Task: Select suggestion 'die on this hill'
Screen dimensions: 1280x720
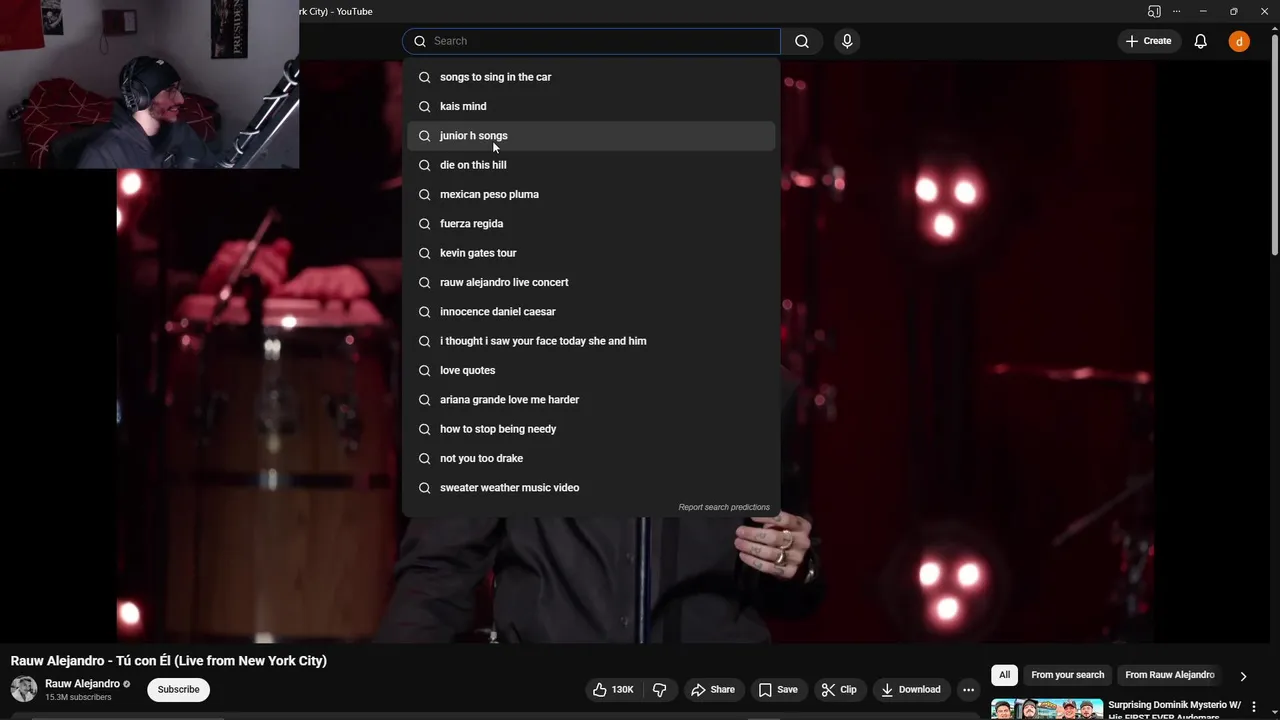Action: (x=591, y=165)
